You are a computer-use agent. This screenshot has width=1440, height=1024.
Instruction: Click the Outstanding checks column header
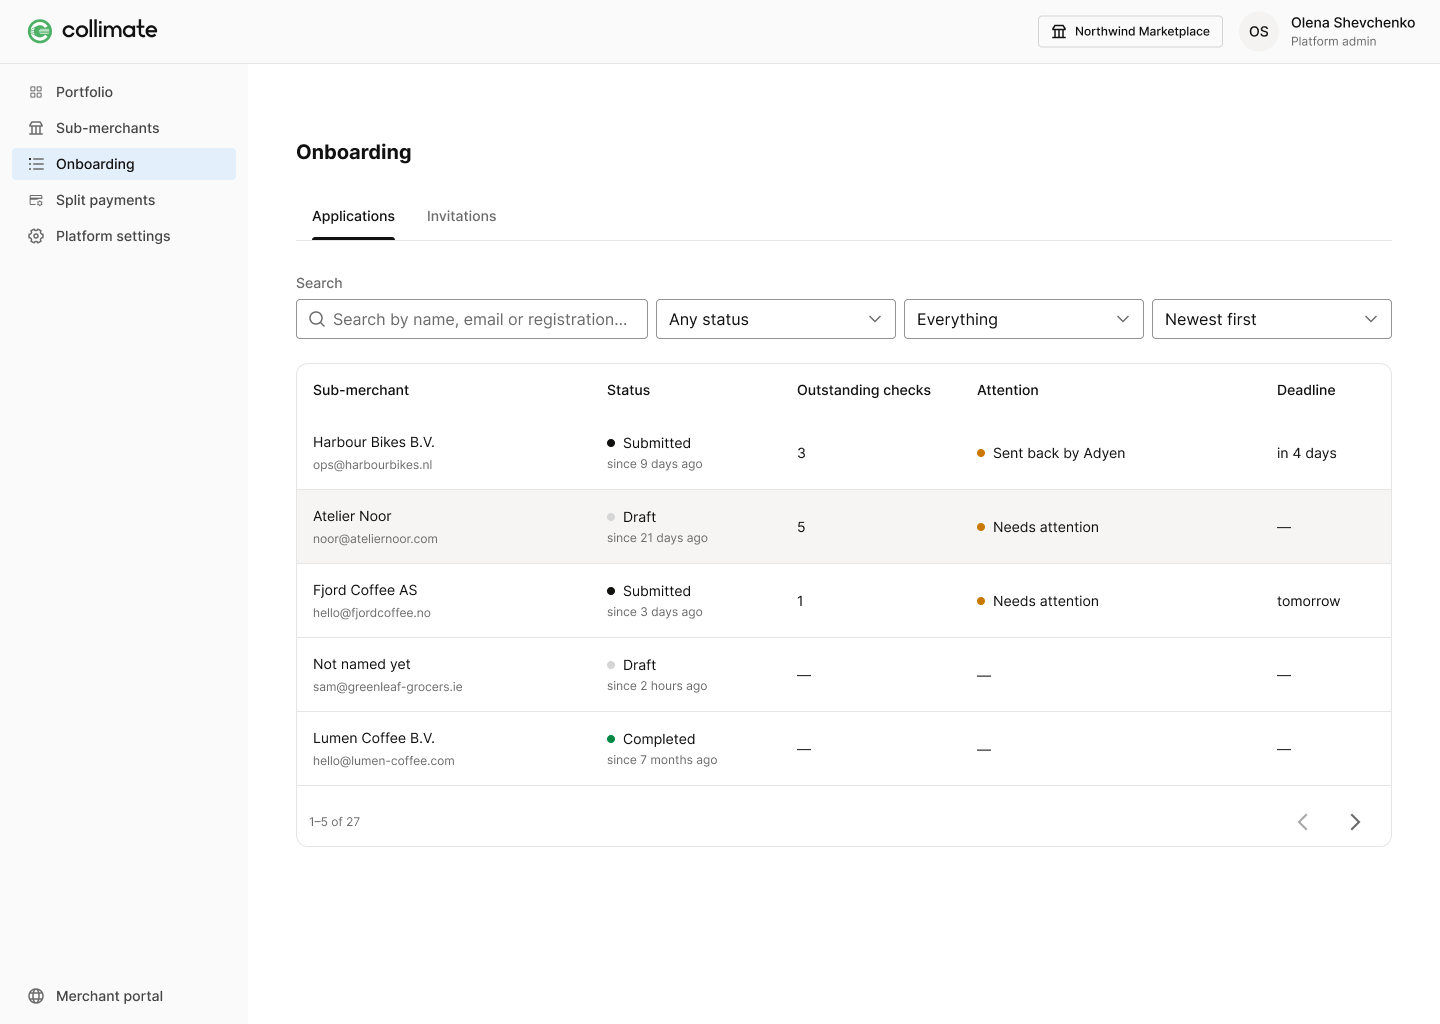(x=864, y=390)
